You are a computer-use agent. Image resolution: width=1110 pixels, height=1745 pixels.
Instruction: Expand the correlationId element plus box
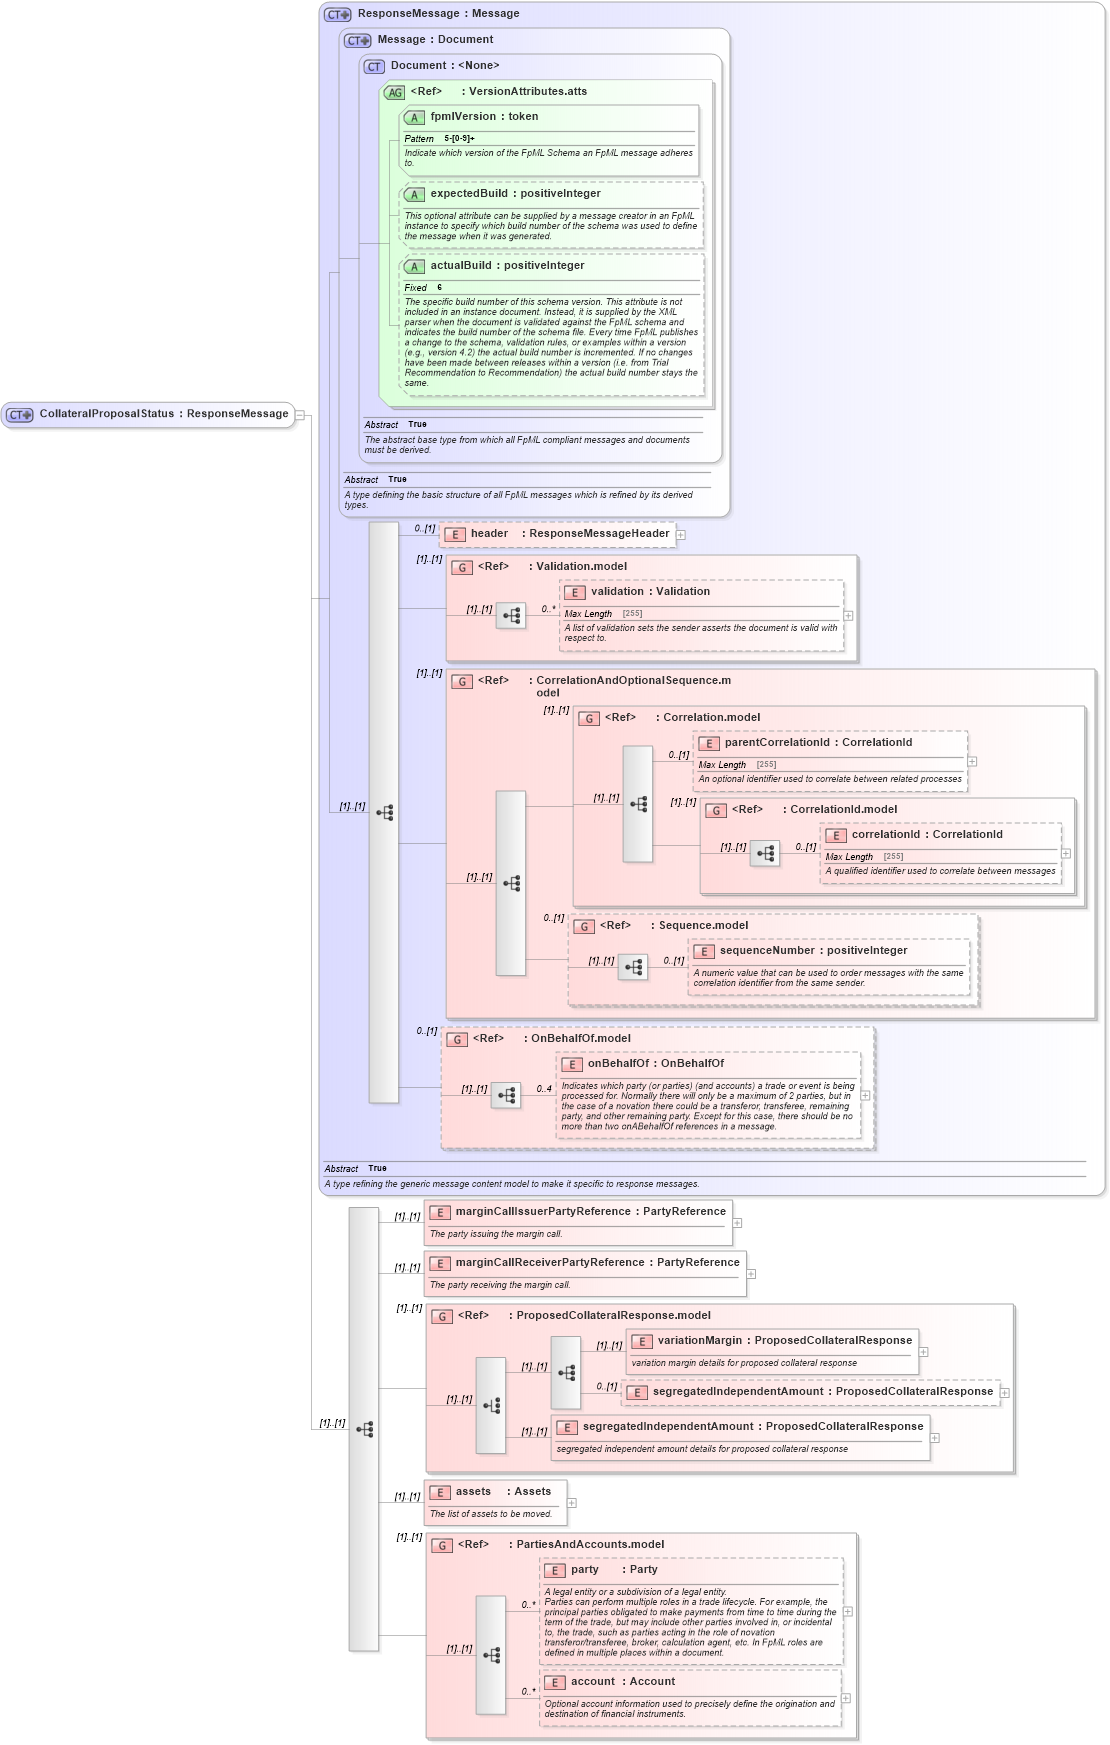click(x=1066, y=854)
